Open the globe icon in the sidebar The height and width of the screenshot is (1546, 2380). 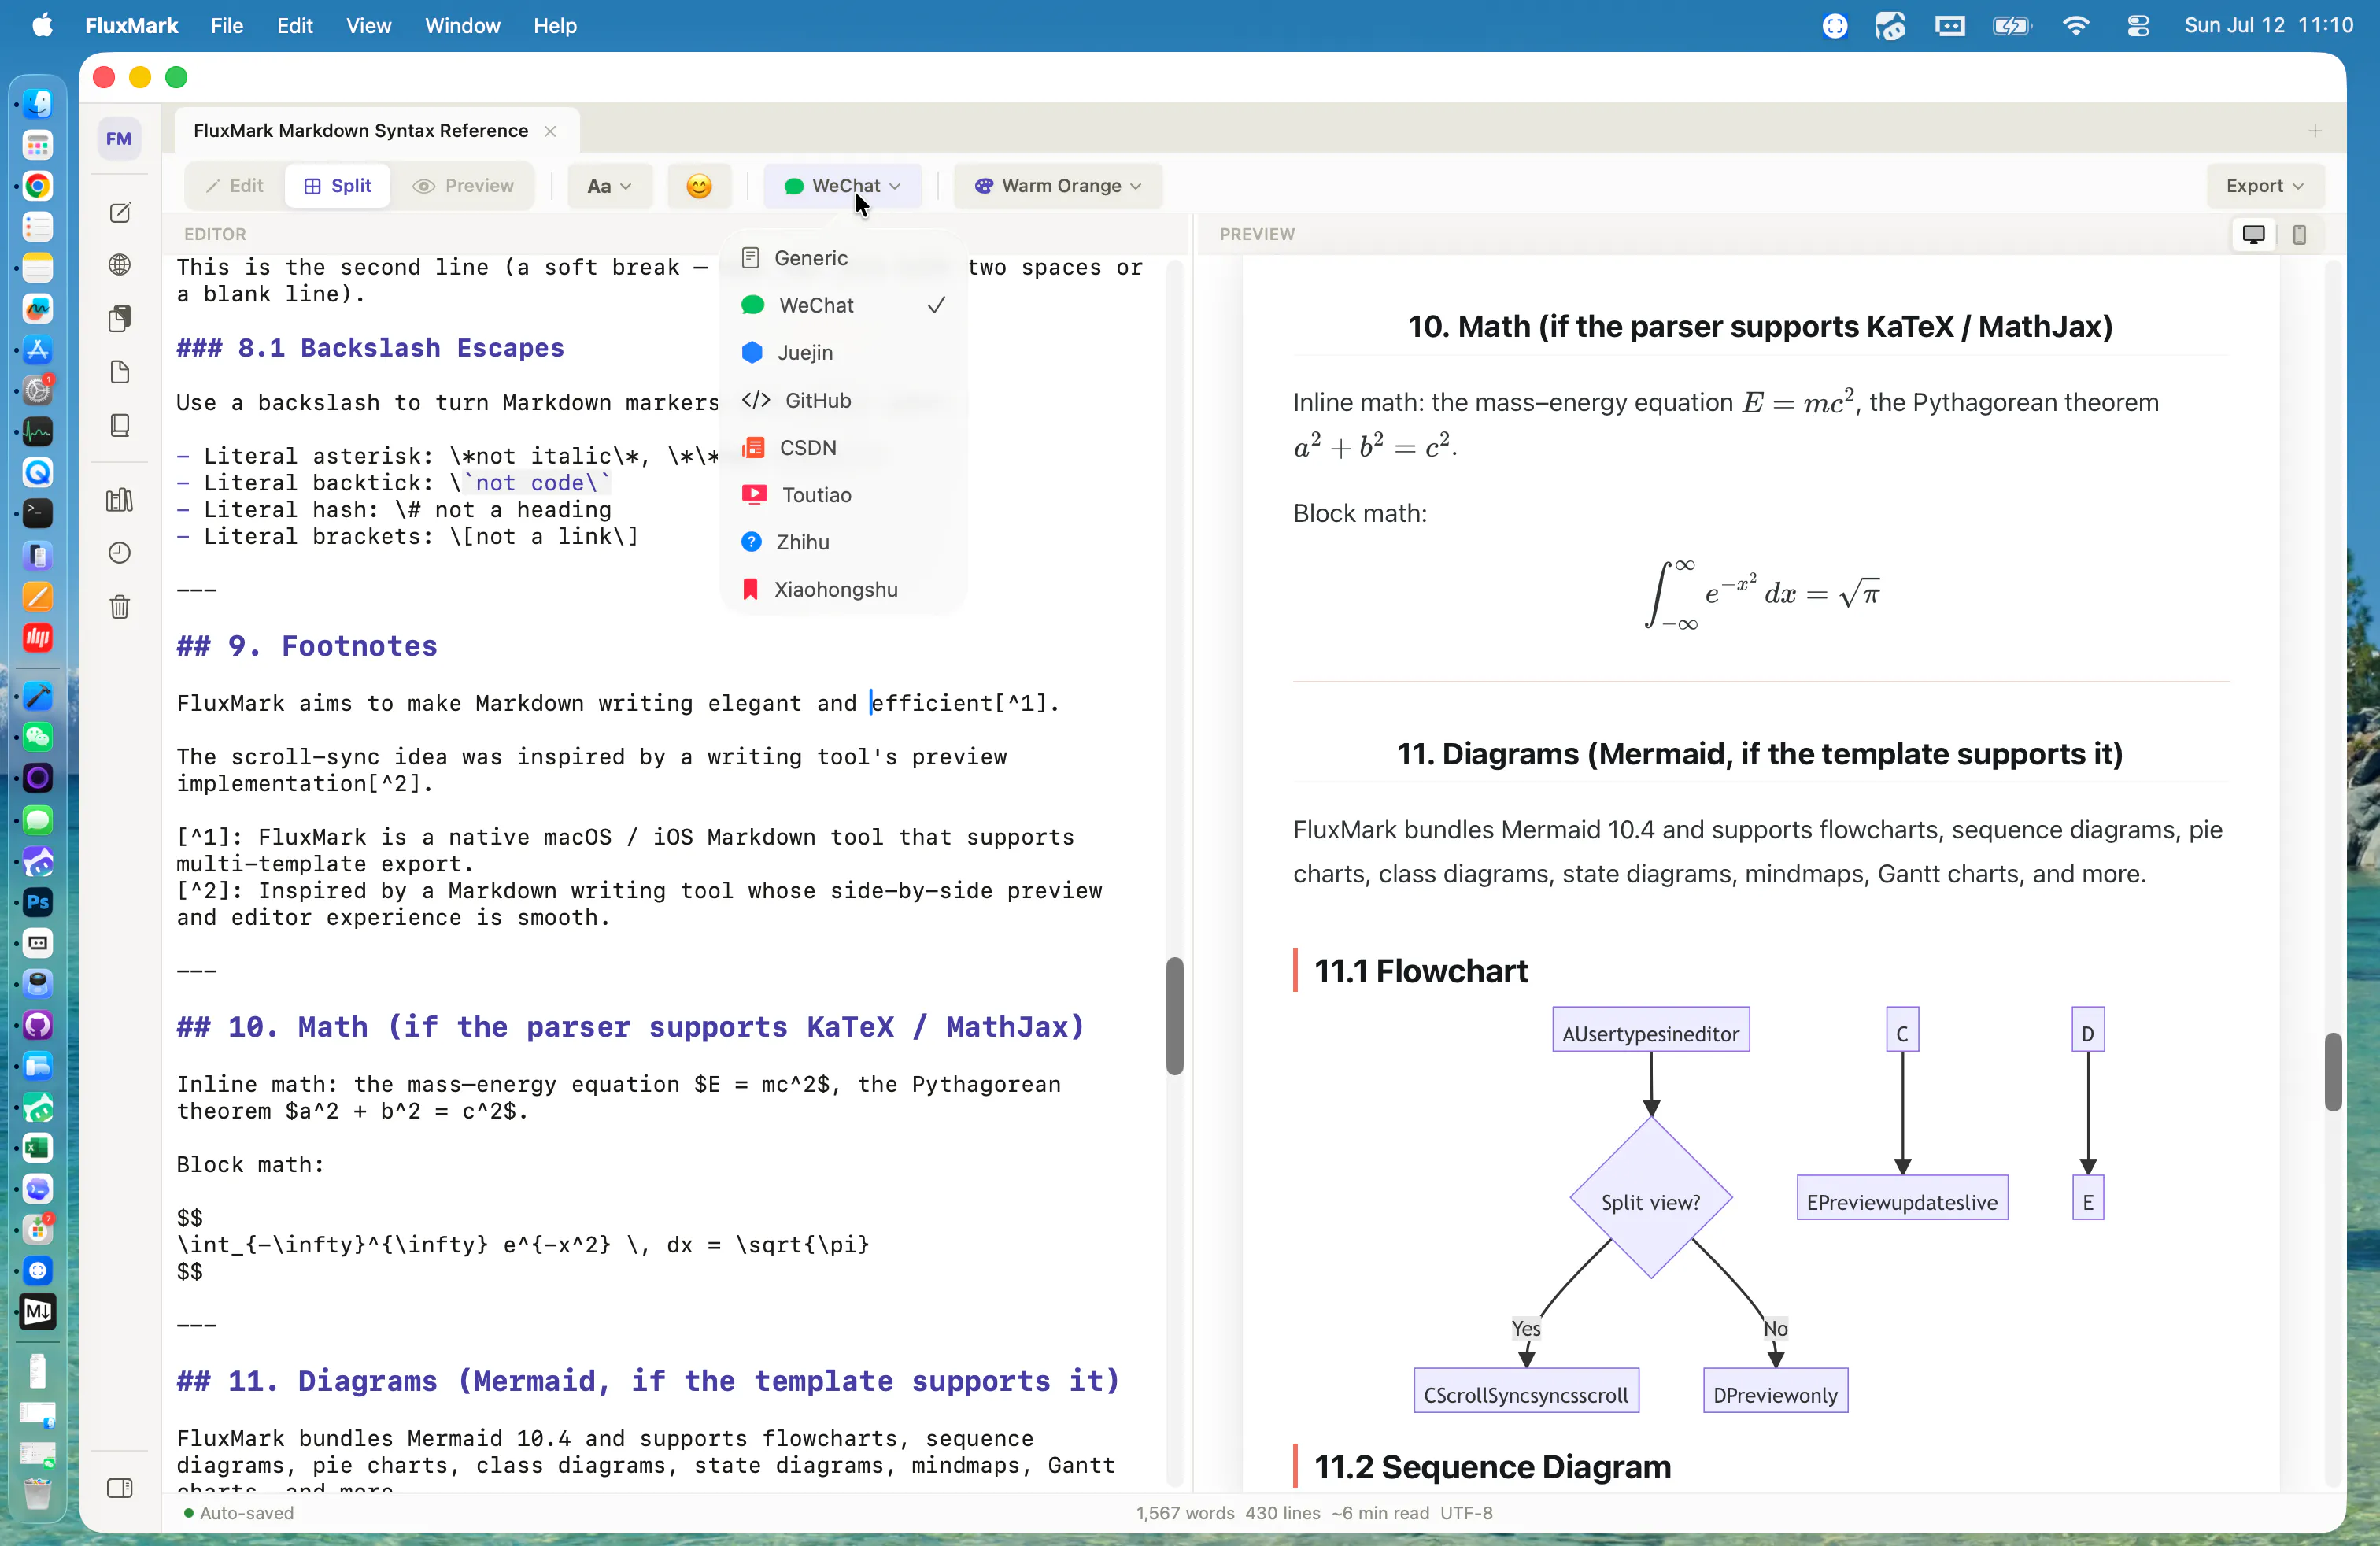point(119,265)
